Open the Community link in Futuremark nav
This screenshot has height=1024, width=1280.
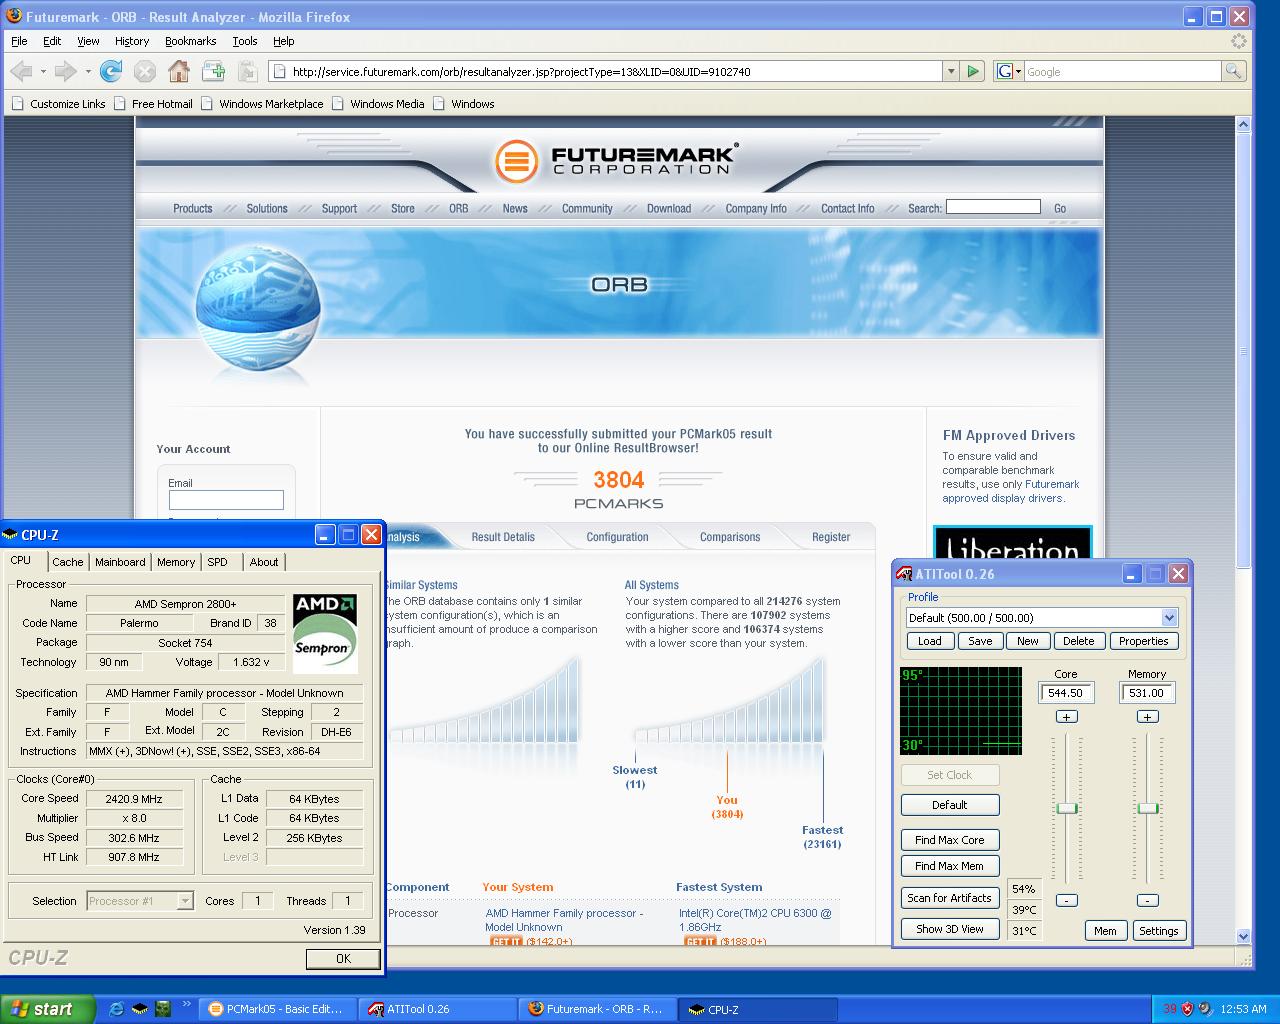pyautogui.click(x=587, y=209)
